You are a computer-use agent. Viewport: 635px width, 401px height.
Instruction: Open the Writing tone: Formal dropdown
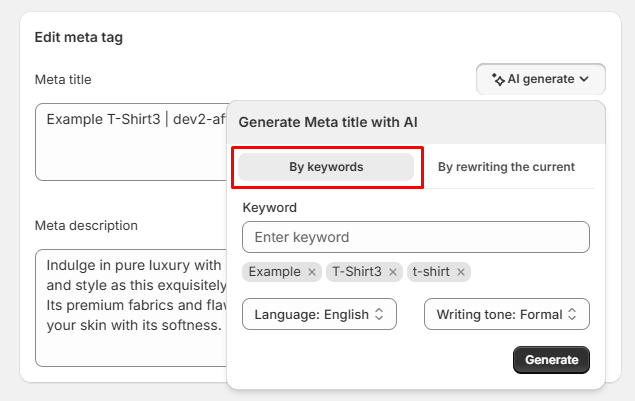click(x=506, y=314)
